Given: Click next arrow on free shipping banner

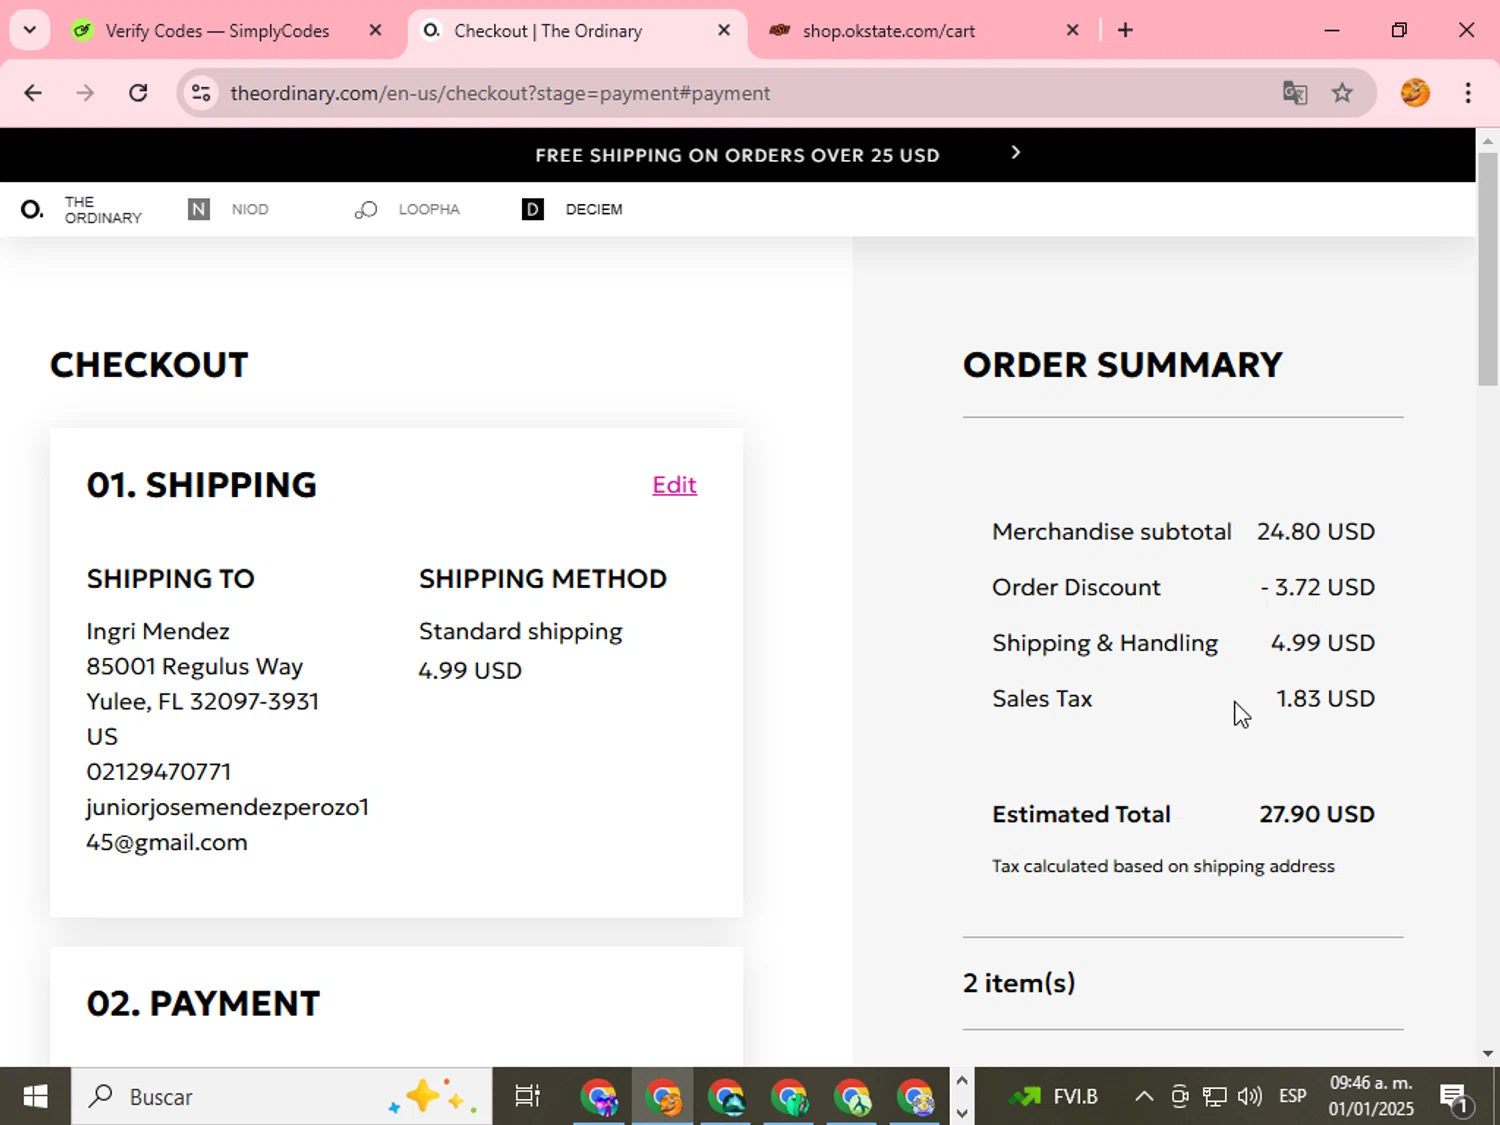Looking at the screenshot, I should click(1015, 152).
